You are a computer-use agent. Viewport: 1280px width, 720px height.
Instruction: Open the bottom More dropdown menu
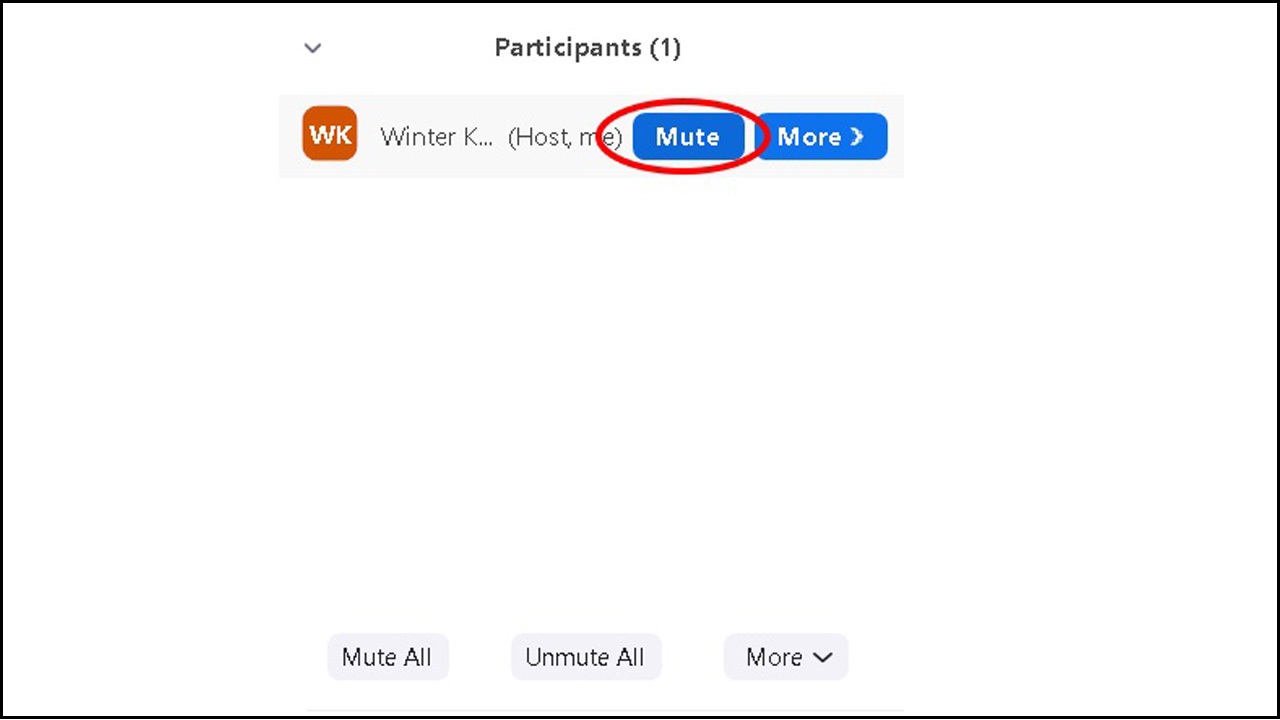point(786,657)
